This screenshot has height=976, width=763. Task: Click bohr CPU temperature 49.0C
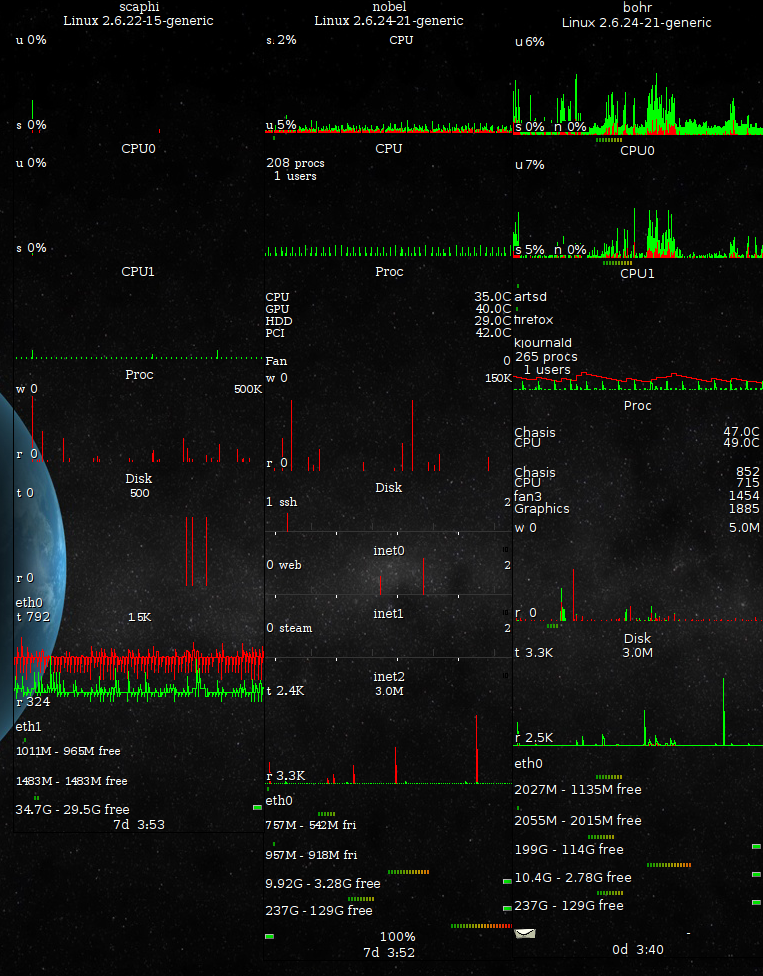[x=741, y=443]
